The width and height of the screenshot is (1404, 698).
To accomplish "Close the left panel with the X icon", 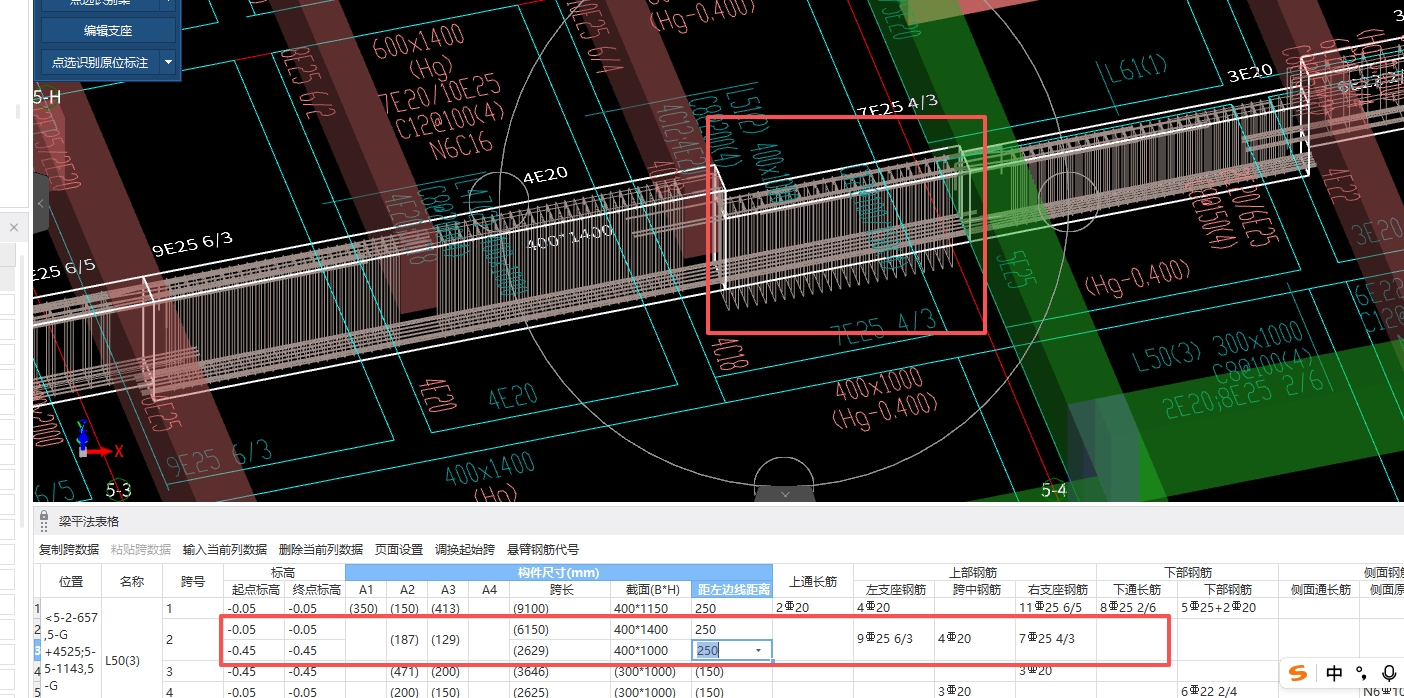I will point(14,228).
